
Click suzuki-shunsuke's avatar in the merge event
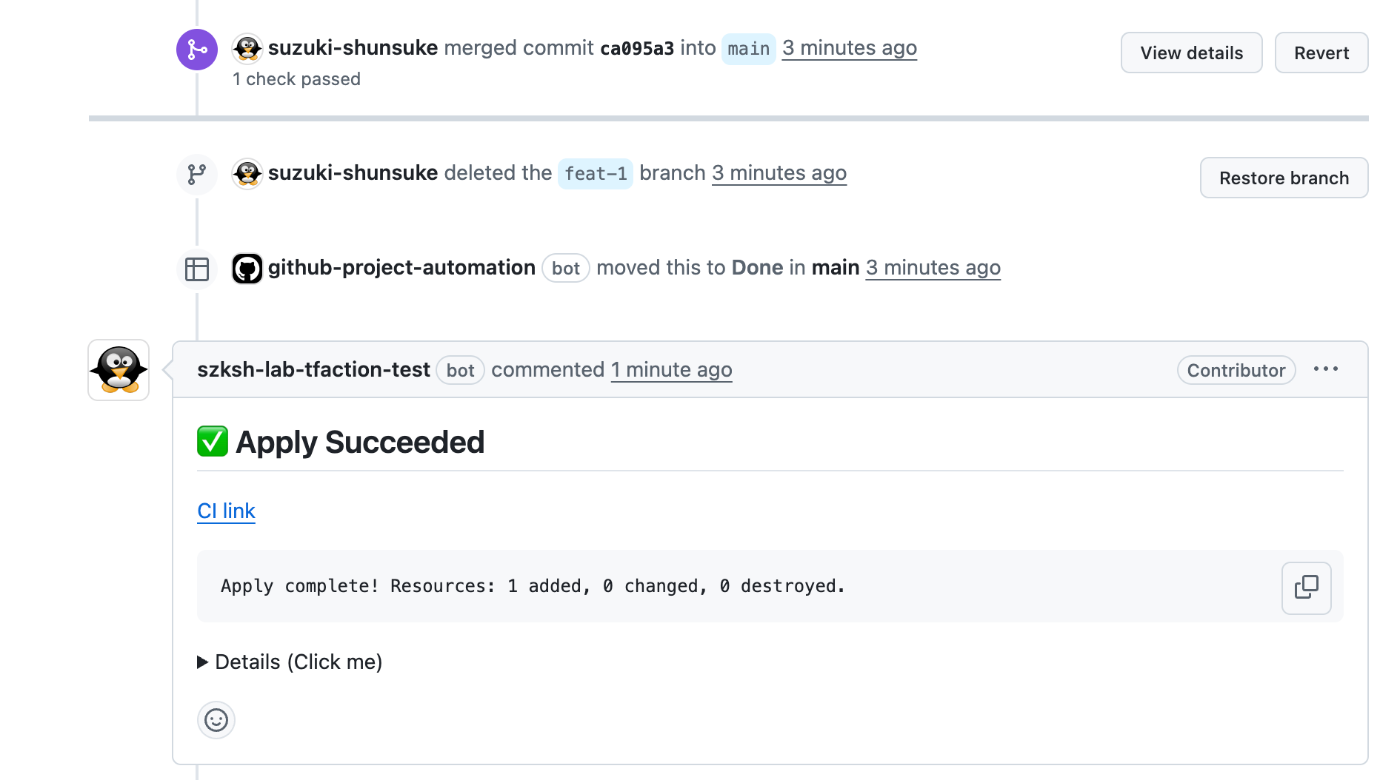pos(247,48)
